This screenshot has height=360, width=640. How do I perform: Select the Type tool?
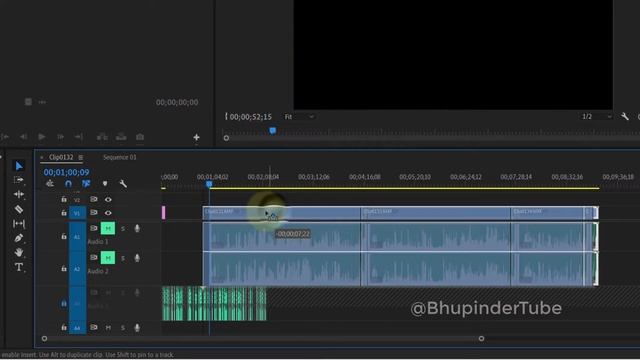(x=19, y=267)
